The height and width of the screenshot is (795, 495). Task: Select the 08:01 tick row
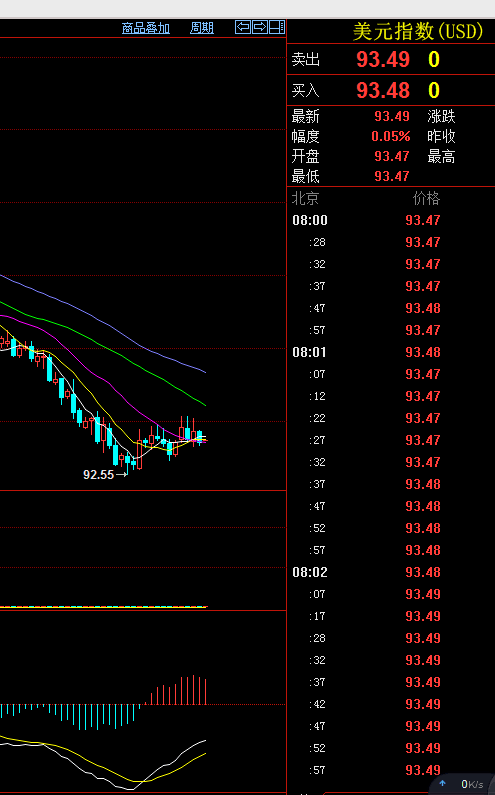click(x=391, y=352)
